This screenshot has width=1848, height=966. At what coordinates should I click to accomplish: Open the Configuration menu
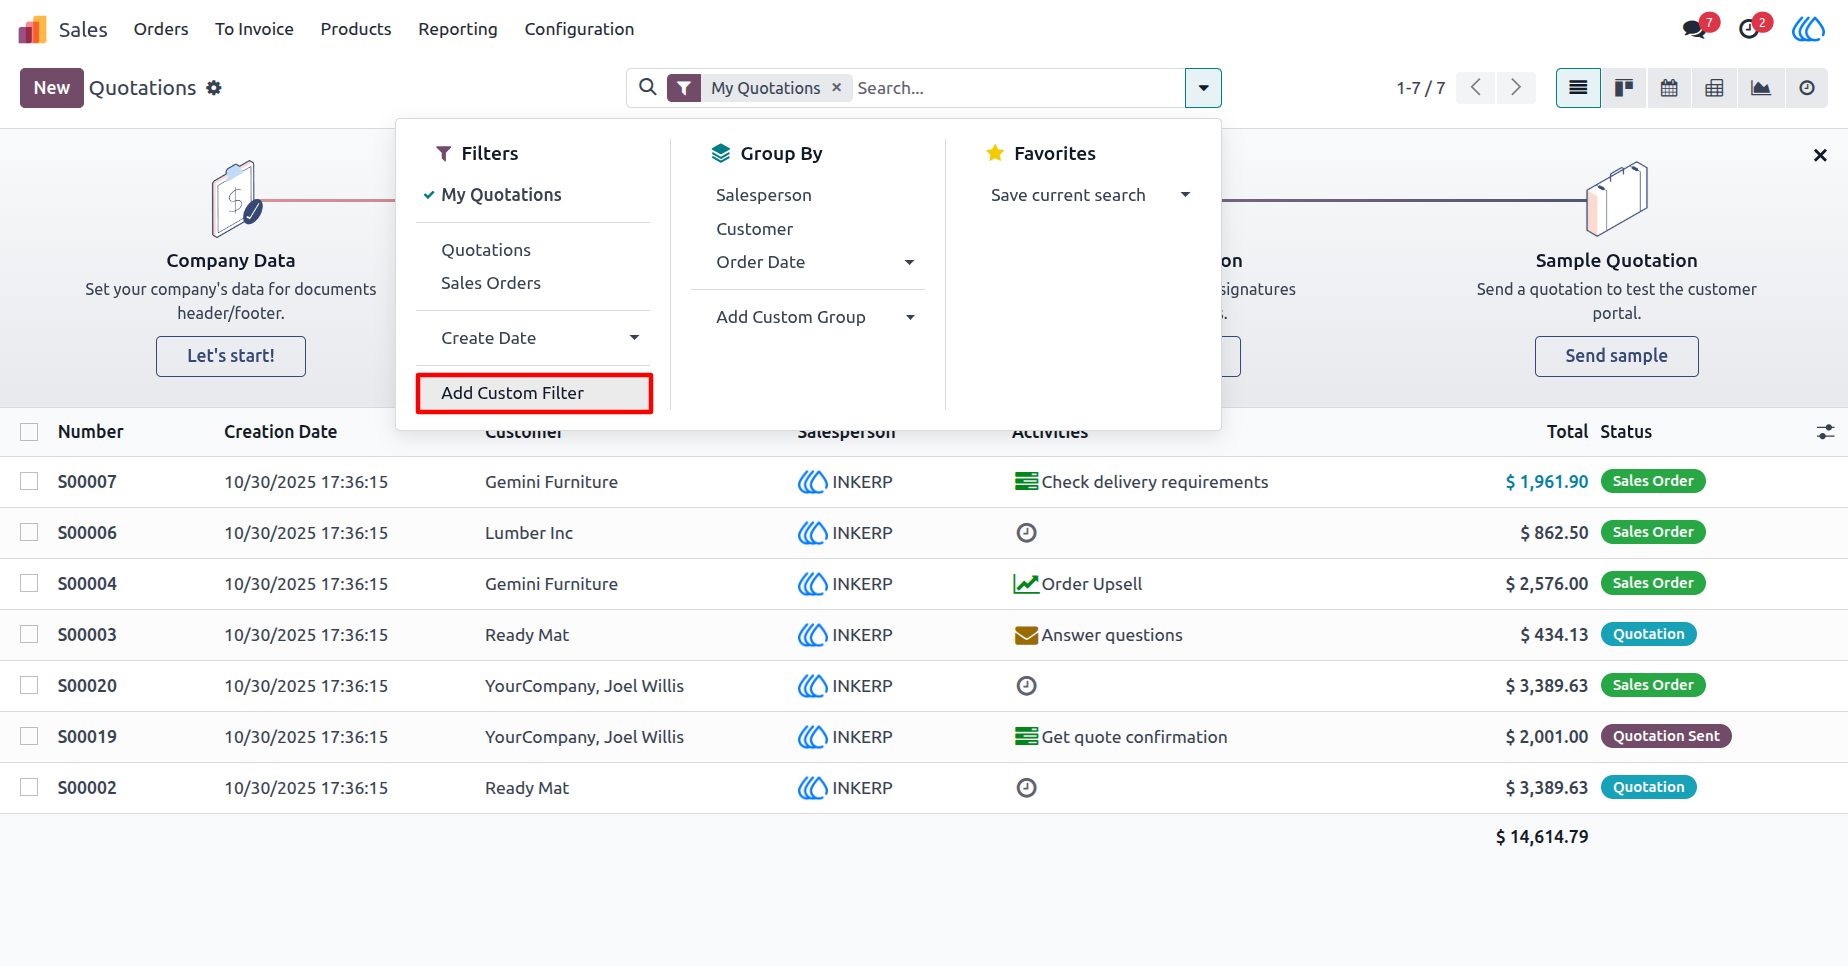(x=579, y=29)
